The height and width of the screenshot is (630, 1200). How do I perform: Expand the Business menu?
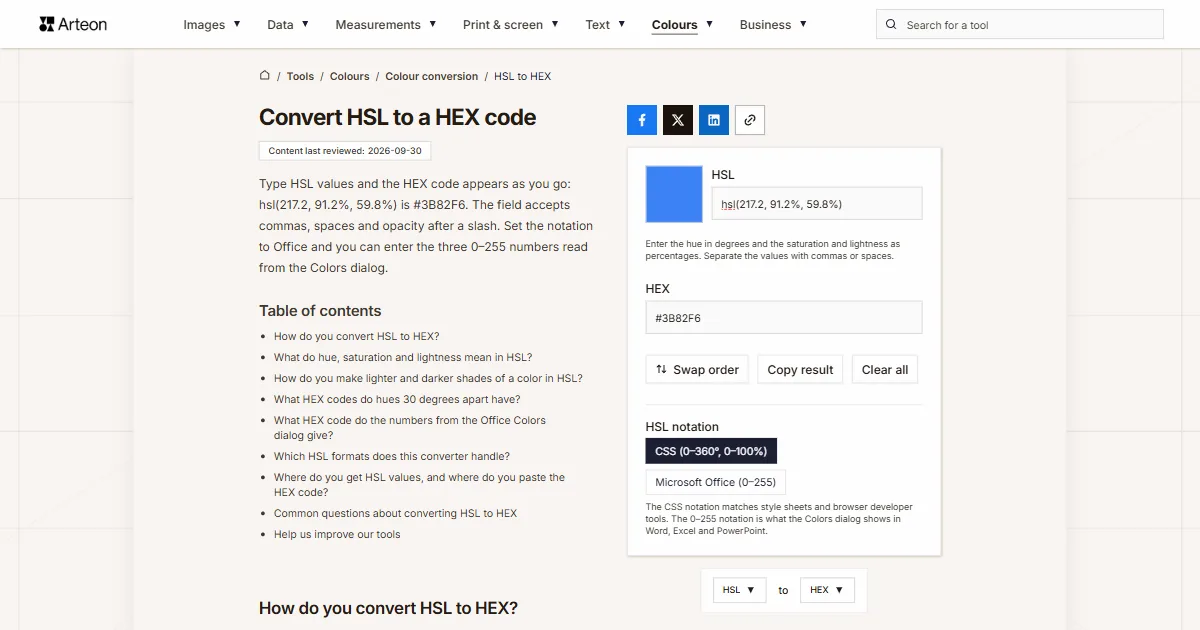[773, 24]
